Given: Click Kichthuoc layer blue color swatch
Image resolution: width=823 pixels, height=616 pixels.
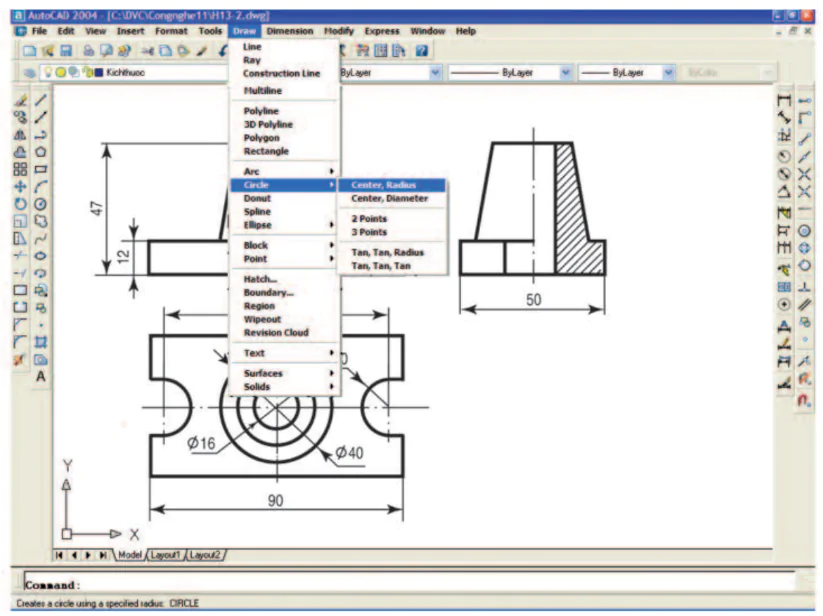Looking at the screenshot, I should pos(99,72).
